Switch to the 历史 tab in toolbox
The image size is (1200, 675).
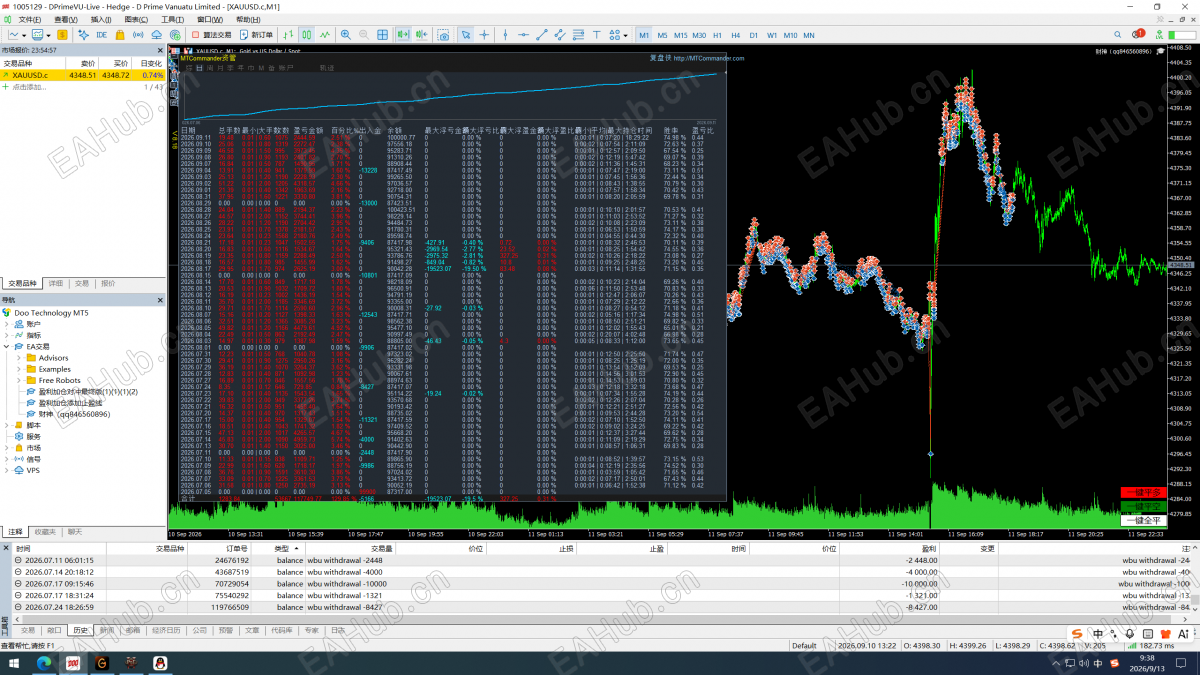coord(81,631)
